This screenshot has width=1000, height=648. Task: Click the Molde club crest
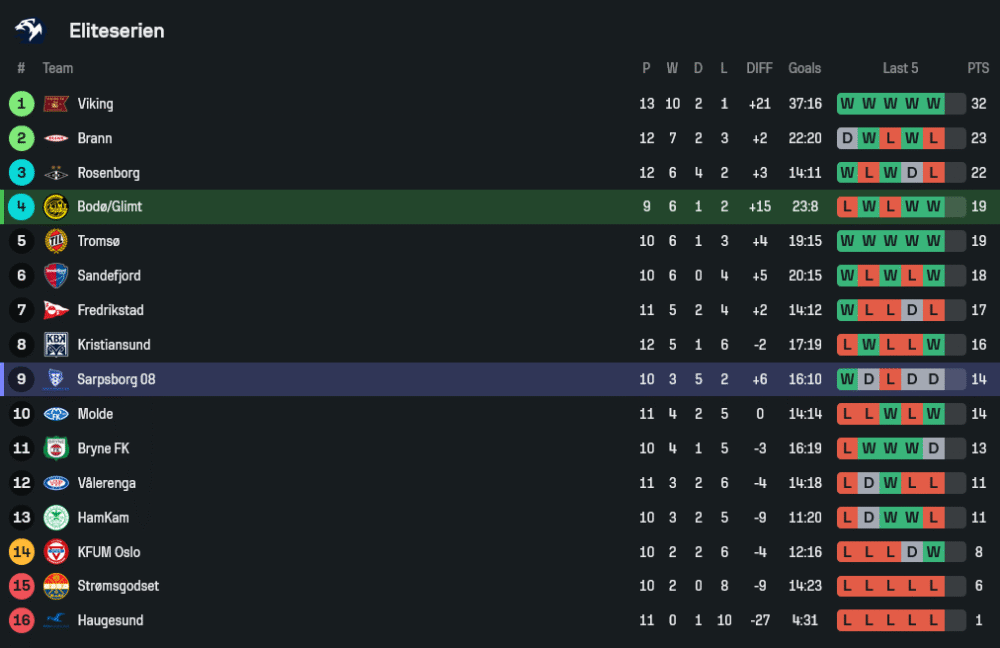(56, 414)
